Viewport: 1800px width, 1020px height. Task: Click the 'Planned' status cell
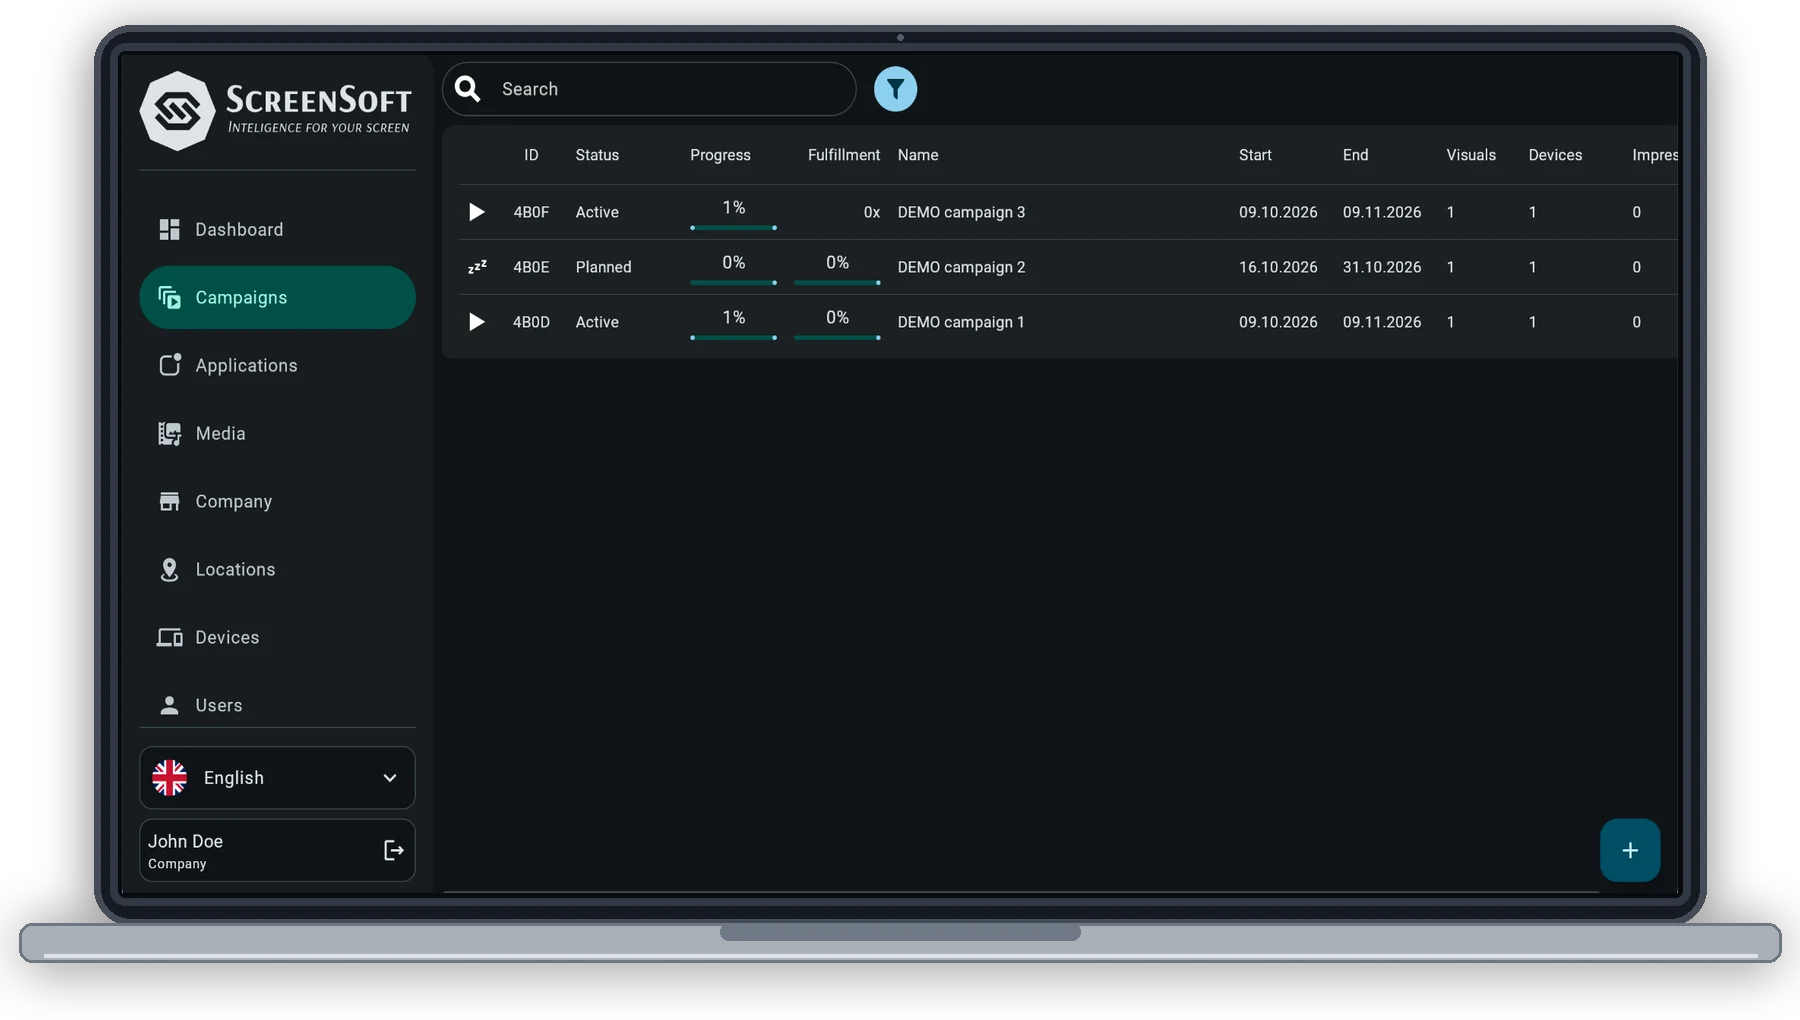click(x=603, y=267)
